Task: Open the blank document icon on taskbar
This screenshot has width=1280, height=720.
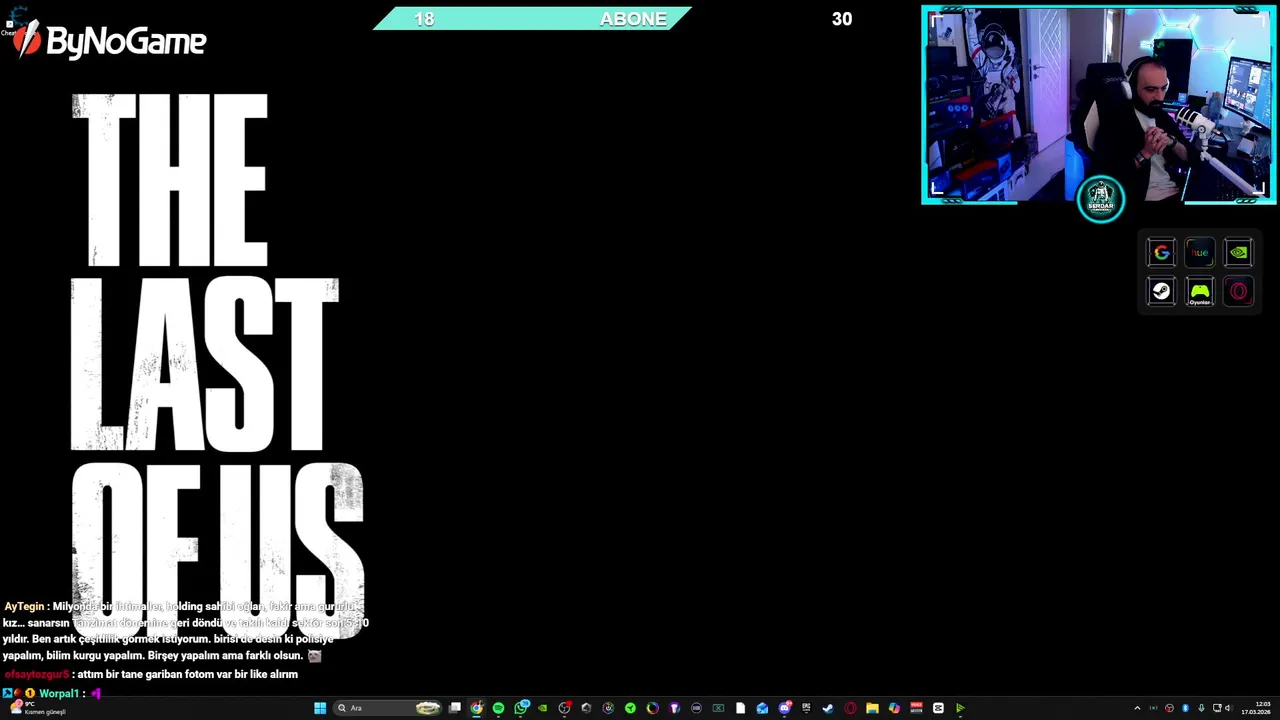Action: (x=740, y=708)
